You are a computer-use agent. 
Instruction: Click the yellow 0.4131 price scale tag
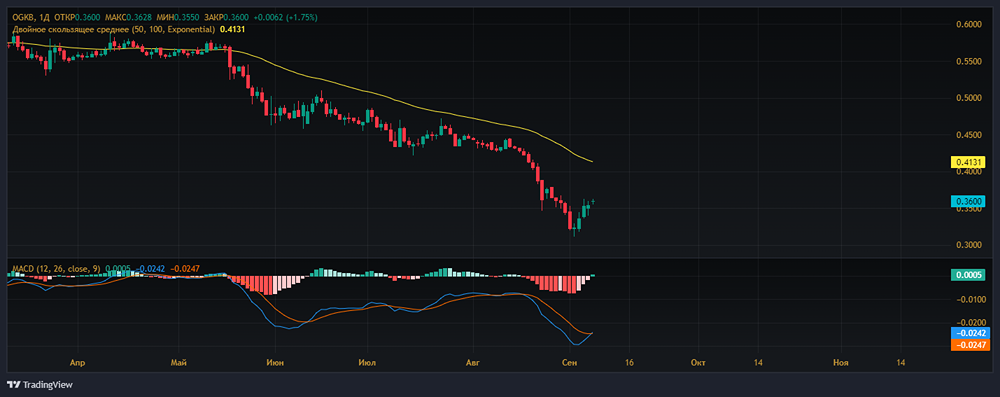coord(969,161)
